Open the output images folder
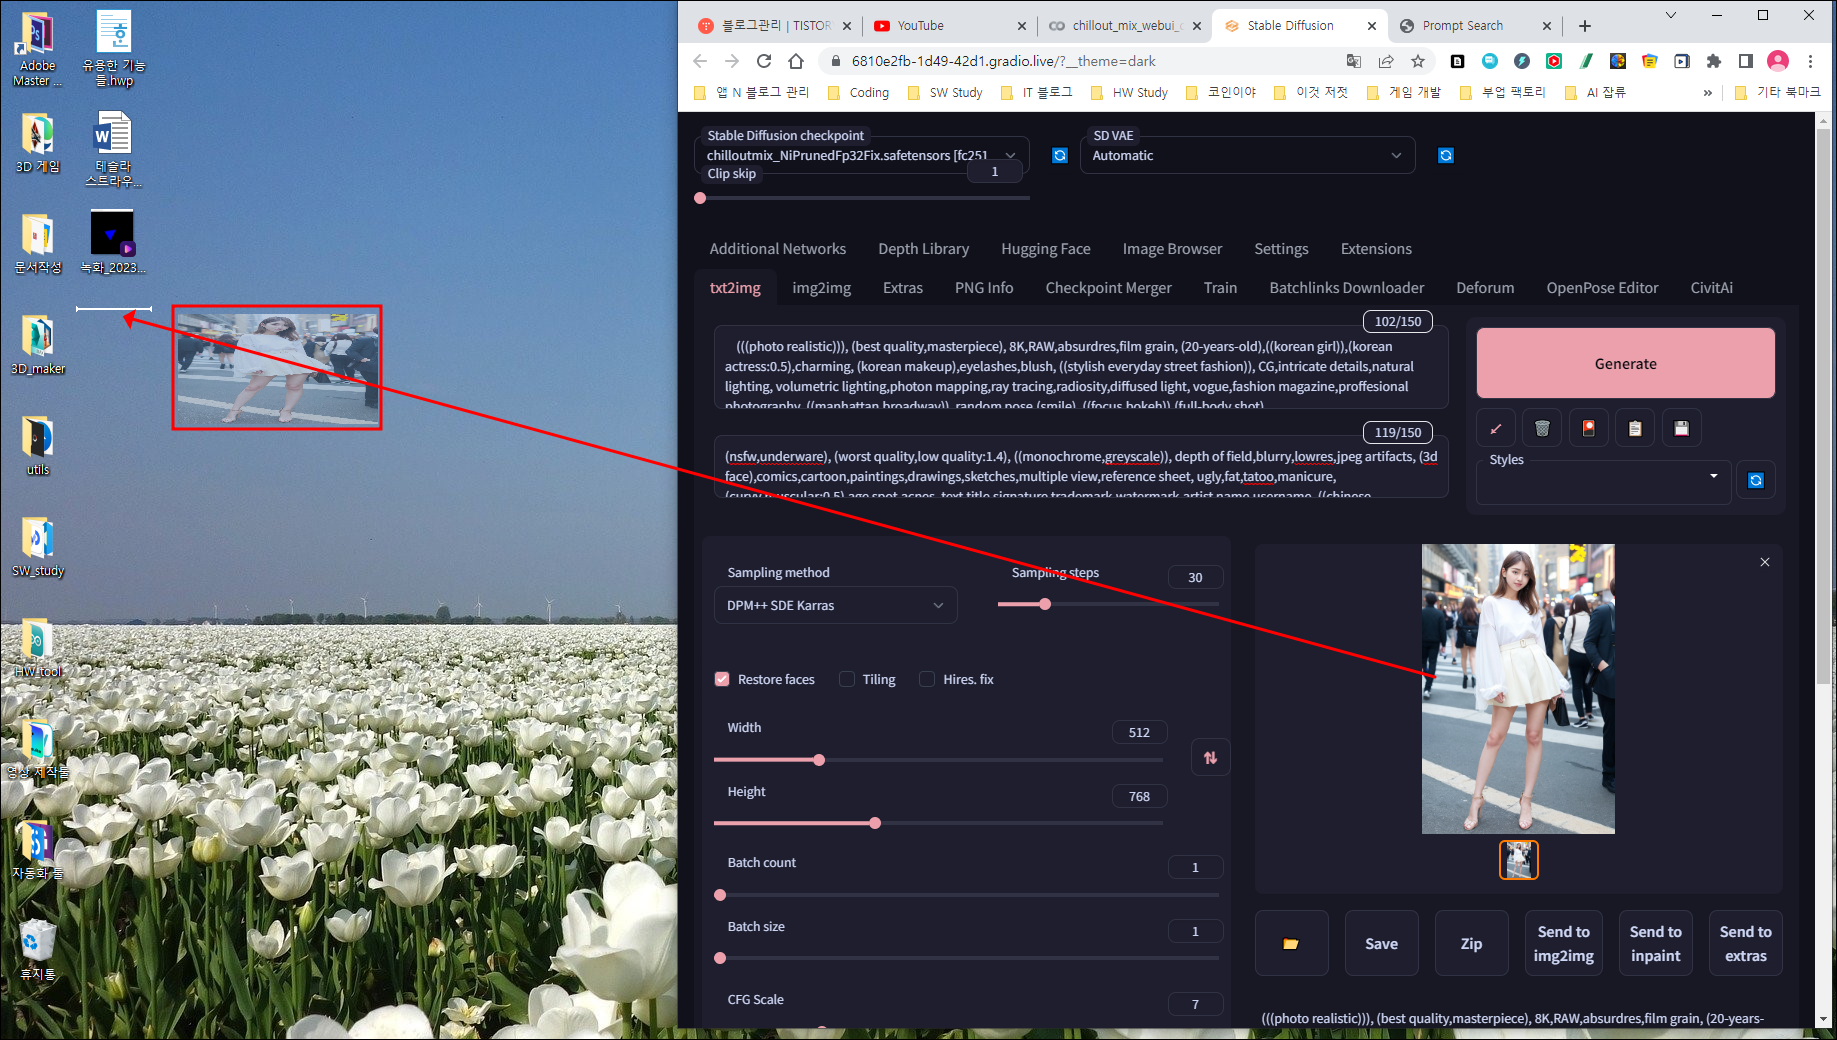 point(1291,943)
